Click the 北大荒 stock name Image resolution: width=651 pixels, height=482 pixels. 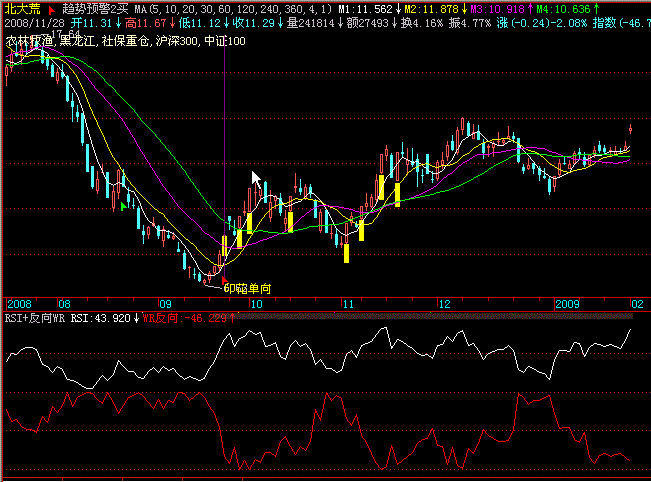(x=22, y=9)
